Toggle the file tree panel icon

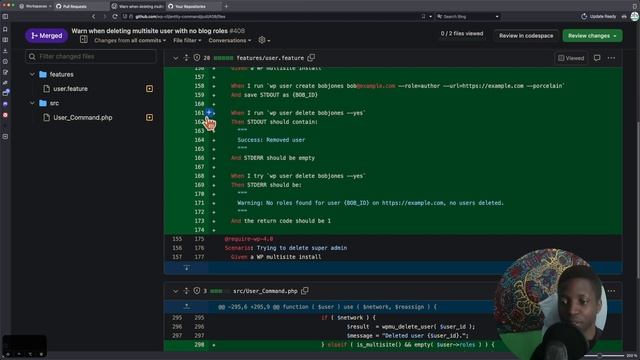pos(84,40)
